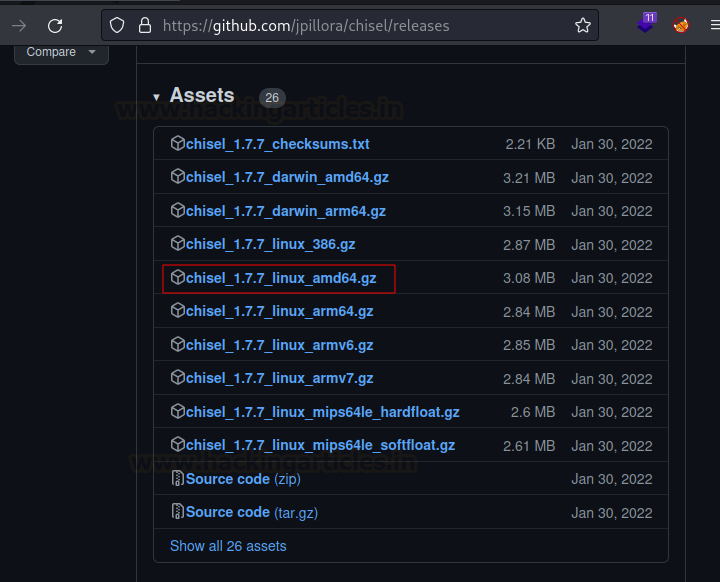
Task: Click the 2.61 MB size text
Action: (x=529, y=446)
